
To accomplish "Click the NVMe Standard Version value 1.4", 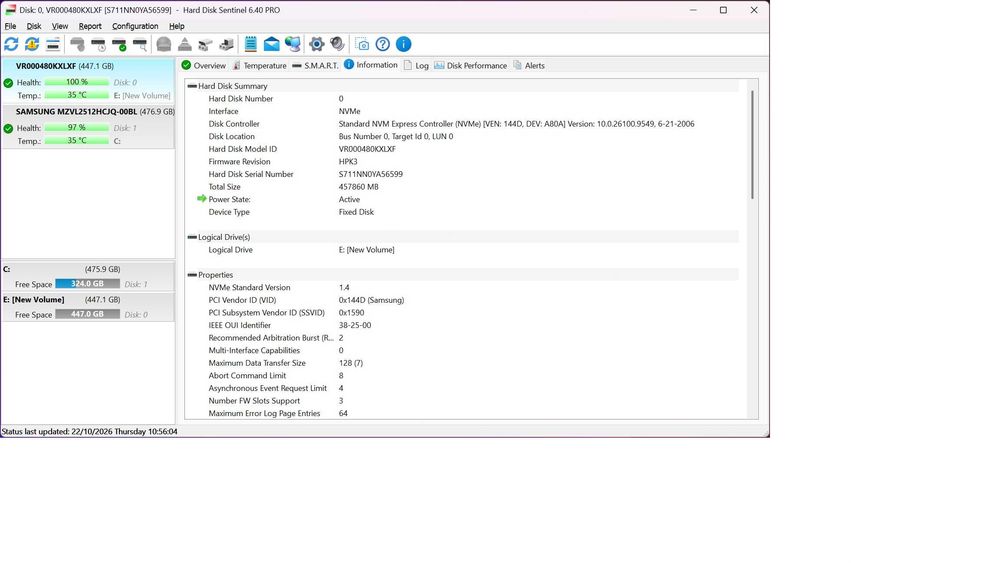I will 344,288.
